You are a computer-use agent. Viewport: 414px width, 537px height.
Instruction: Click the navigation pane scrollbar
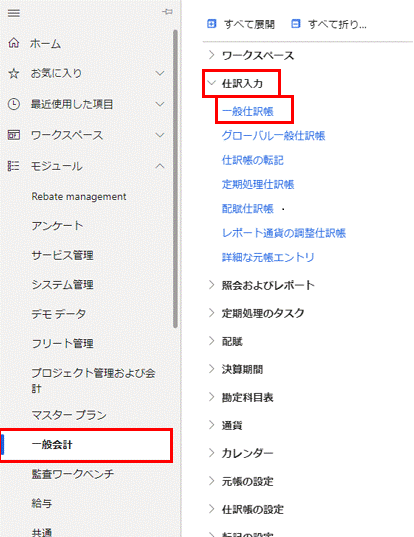pyautogui.click(x=175, y=179)
